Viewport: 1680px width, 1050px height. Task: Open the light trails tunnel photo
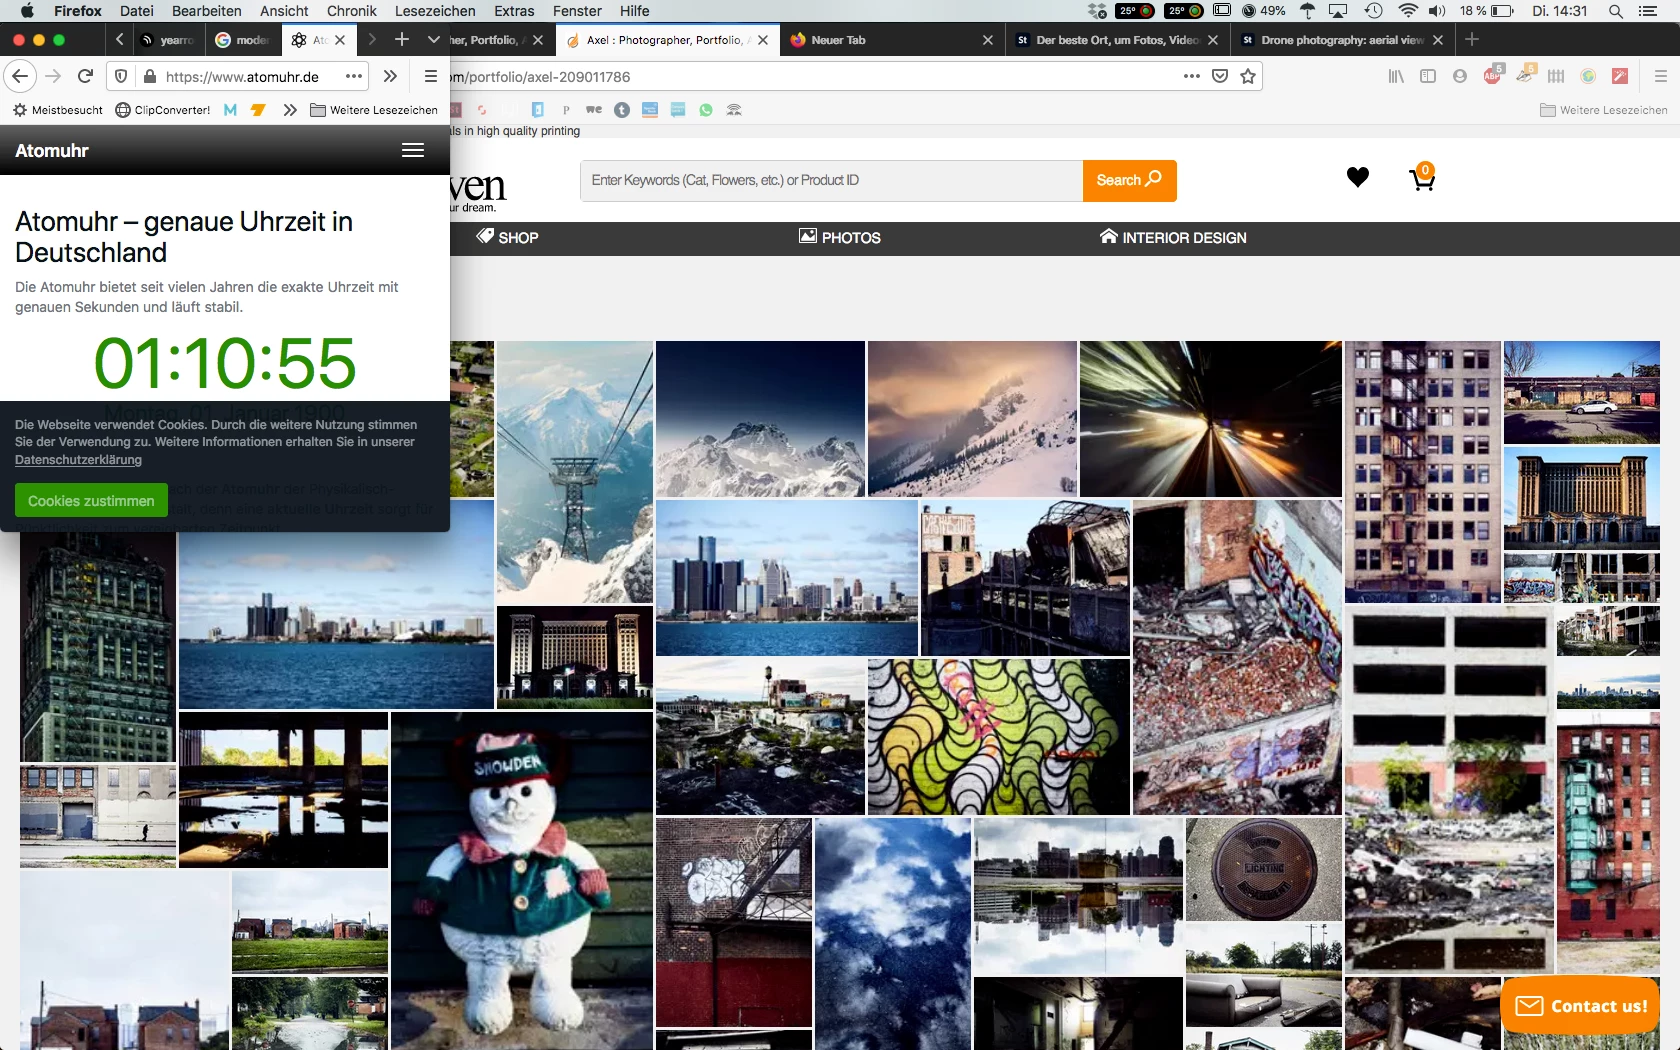[x=1211, y=419]
